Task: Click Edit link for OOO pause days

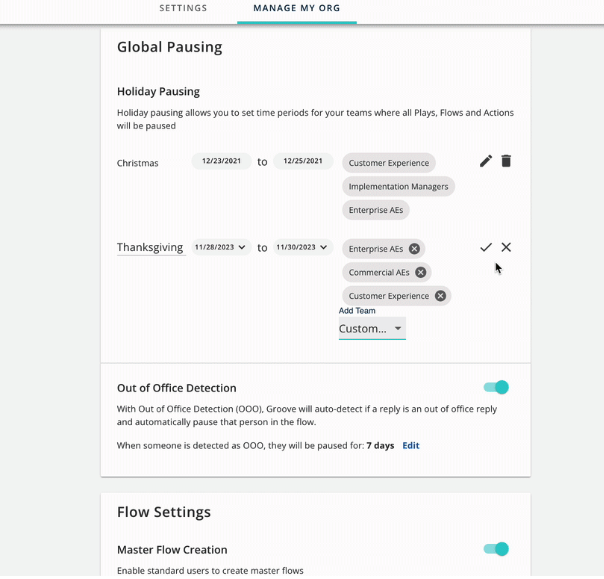Action: 411,446
